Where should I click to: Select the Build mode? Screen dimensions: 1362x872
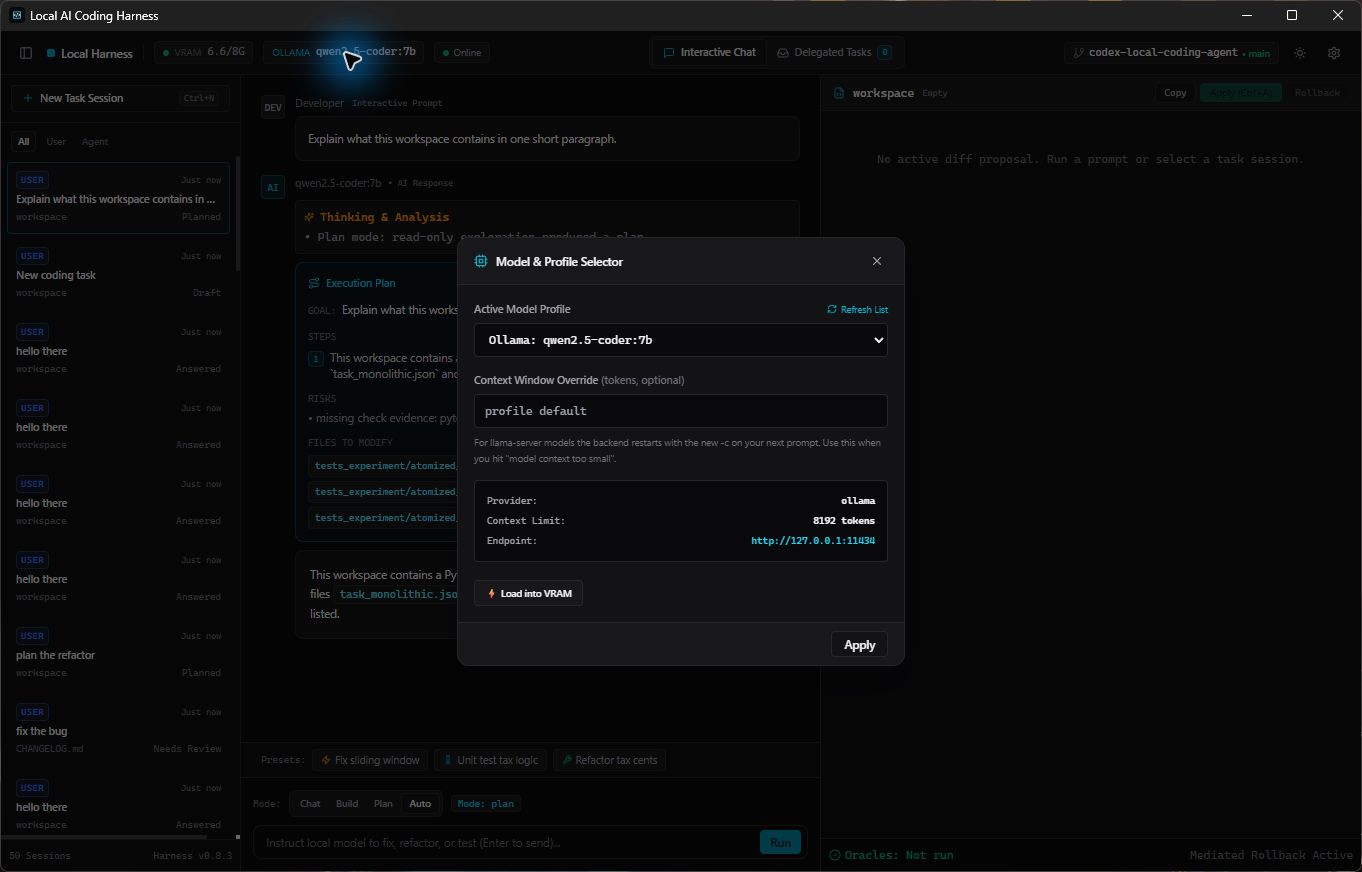click(x=347, y=804)
